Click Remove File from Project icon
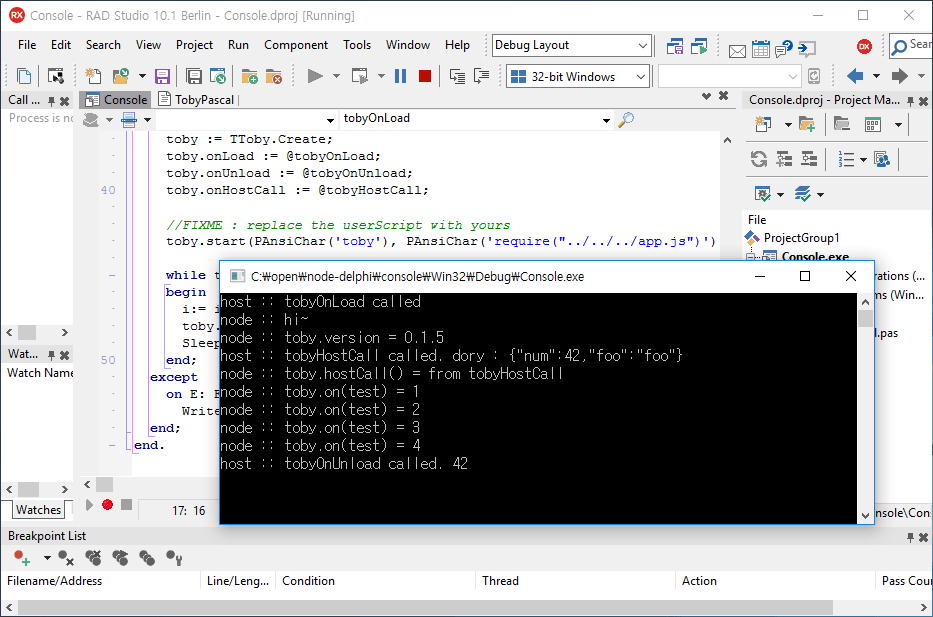933x617 pixels. (274, 76)
